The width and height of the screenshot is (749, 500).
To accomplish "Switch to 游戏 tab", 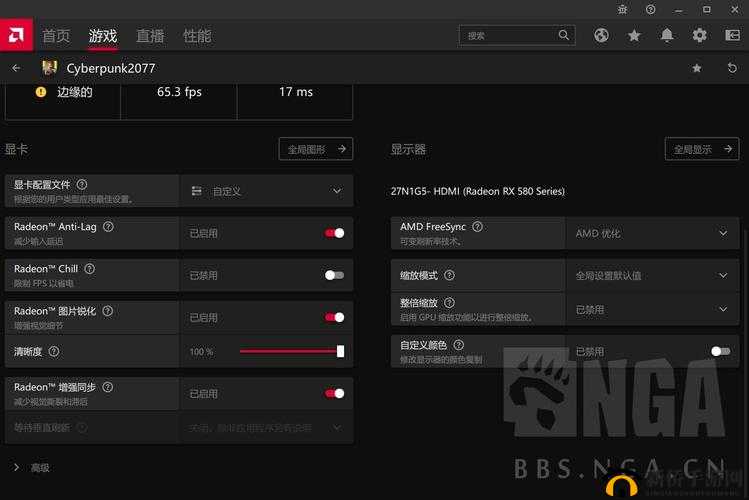I will [103, 36].
